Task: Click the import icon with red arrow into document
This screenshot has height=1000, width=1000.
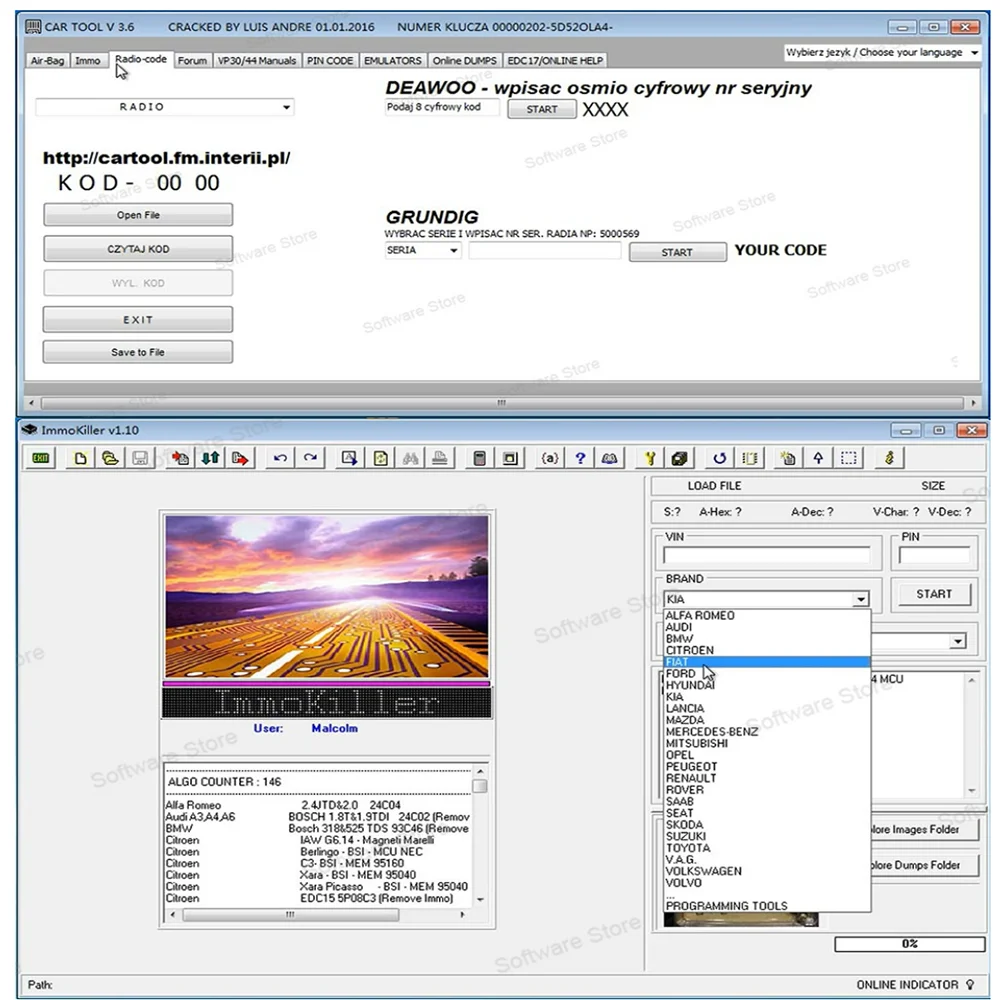Action: pos(180,458)
